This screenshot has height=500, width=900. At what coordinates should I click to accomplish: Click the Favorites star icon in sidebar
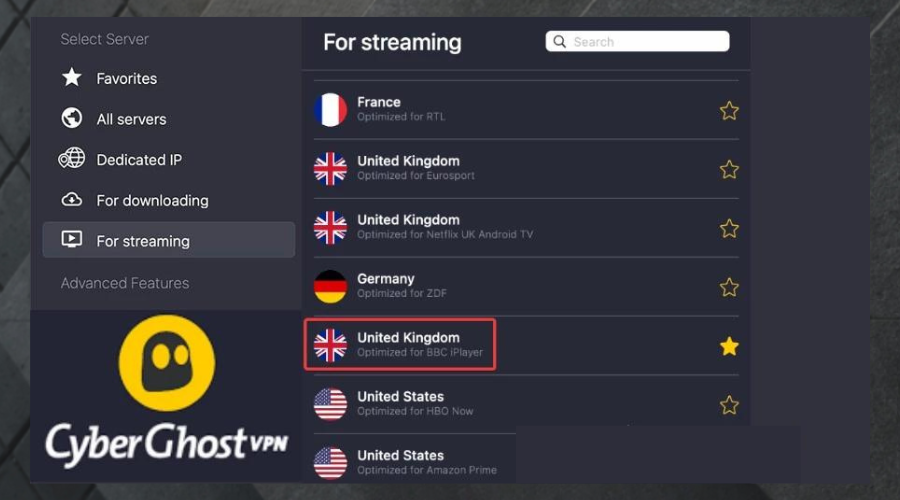[x=72, y=78]
